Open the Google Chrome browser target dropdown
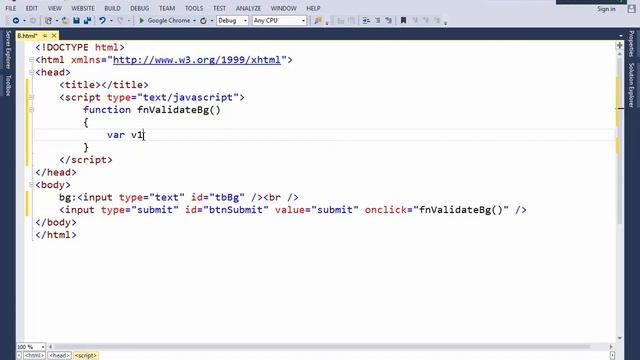Image resolution: width=640 pixels, height=360 pixels. [194, 20]
